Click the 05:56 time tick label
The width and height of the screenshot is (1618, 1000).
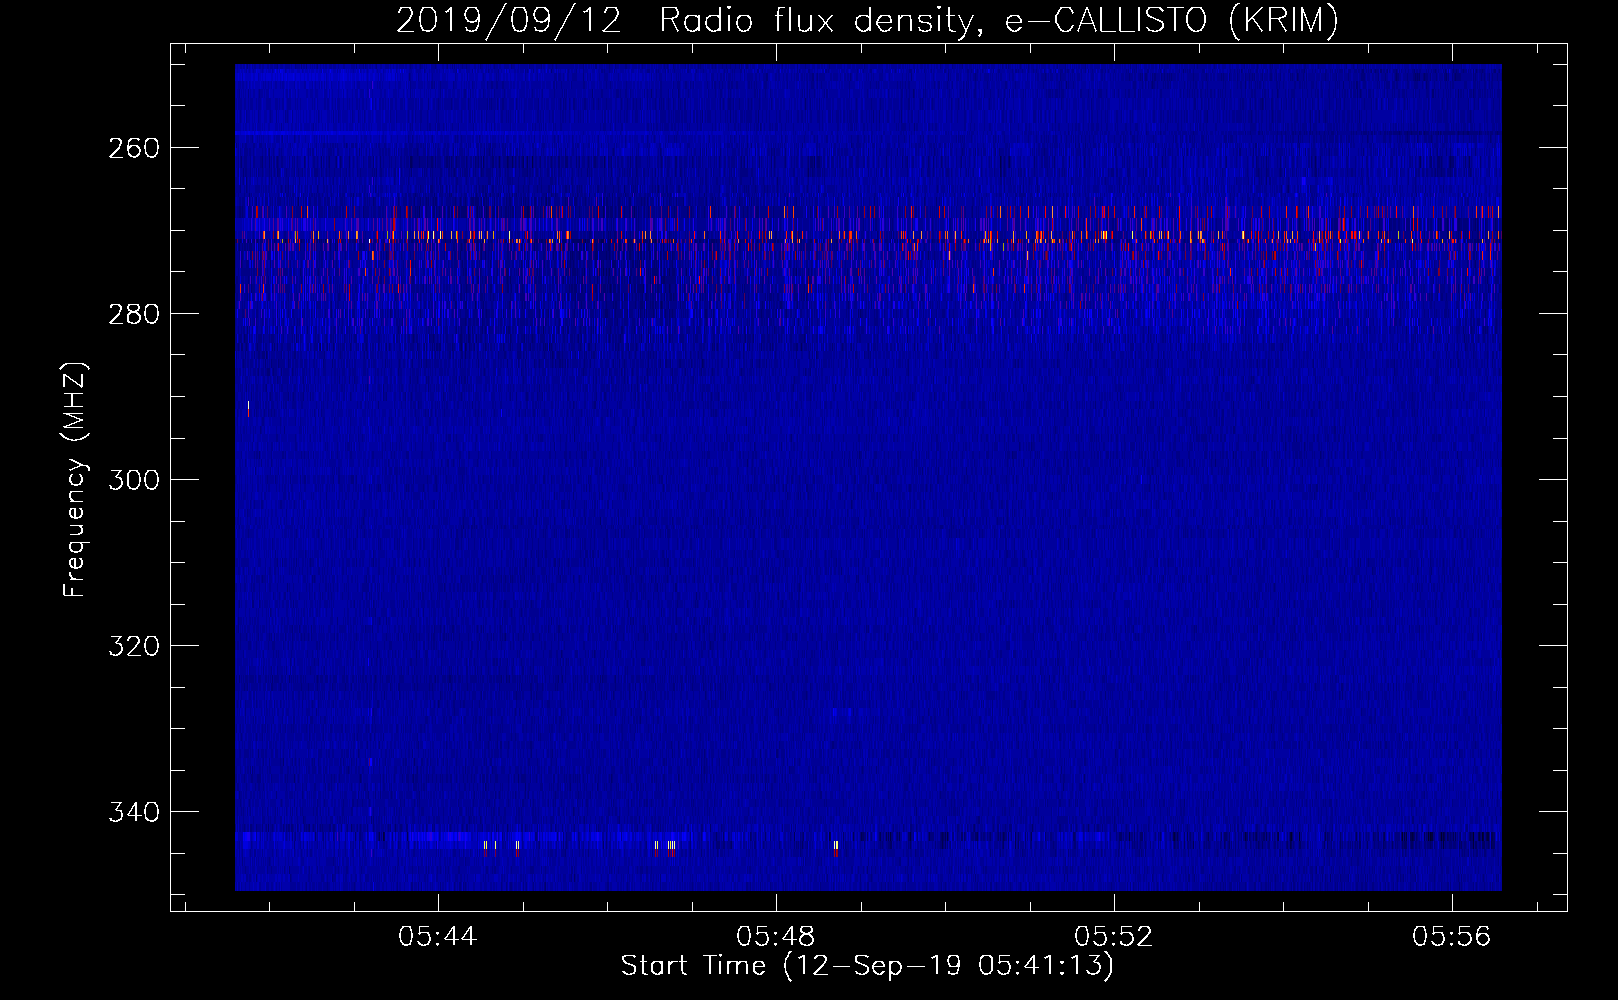[1452, 937]
